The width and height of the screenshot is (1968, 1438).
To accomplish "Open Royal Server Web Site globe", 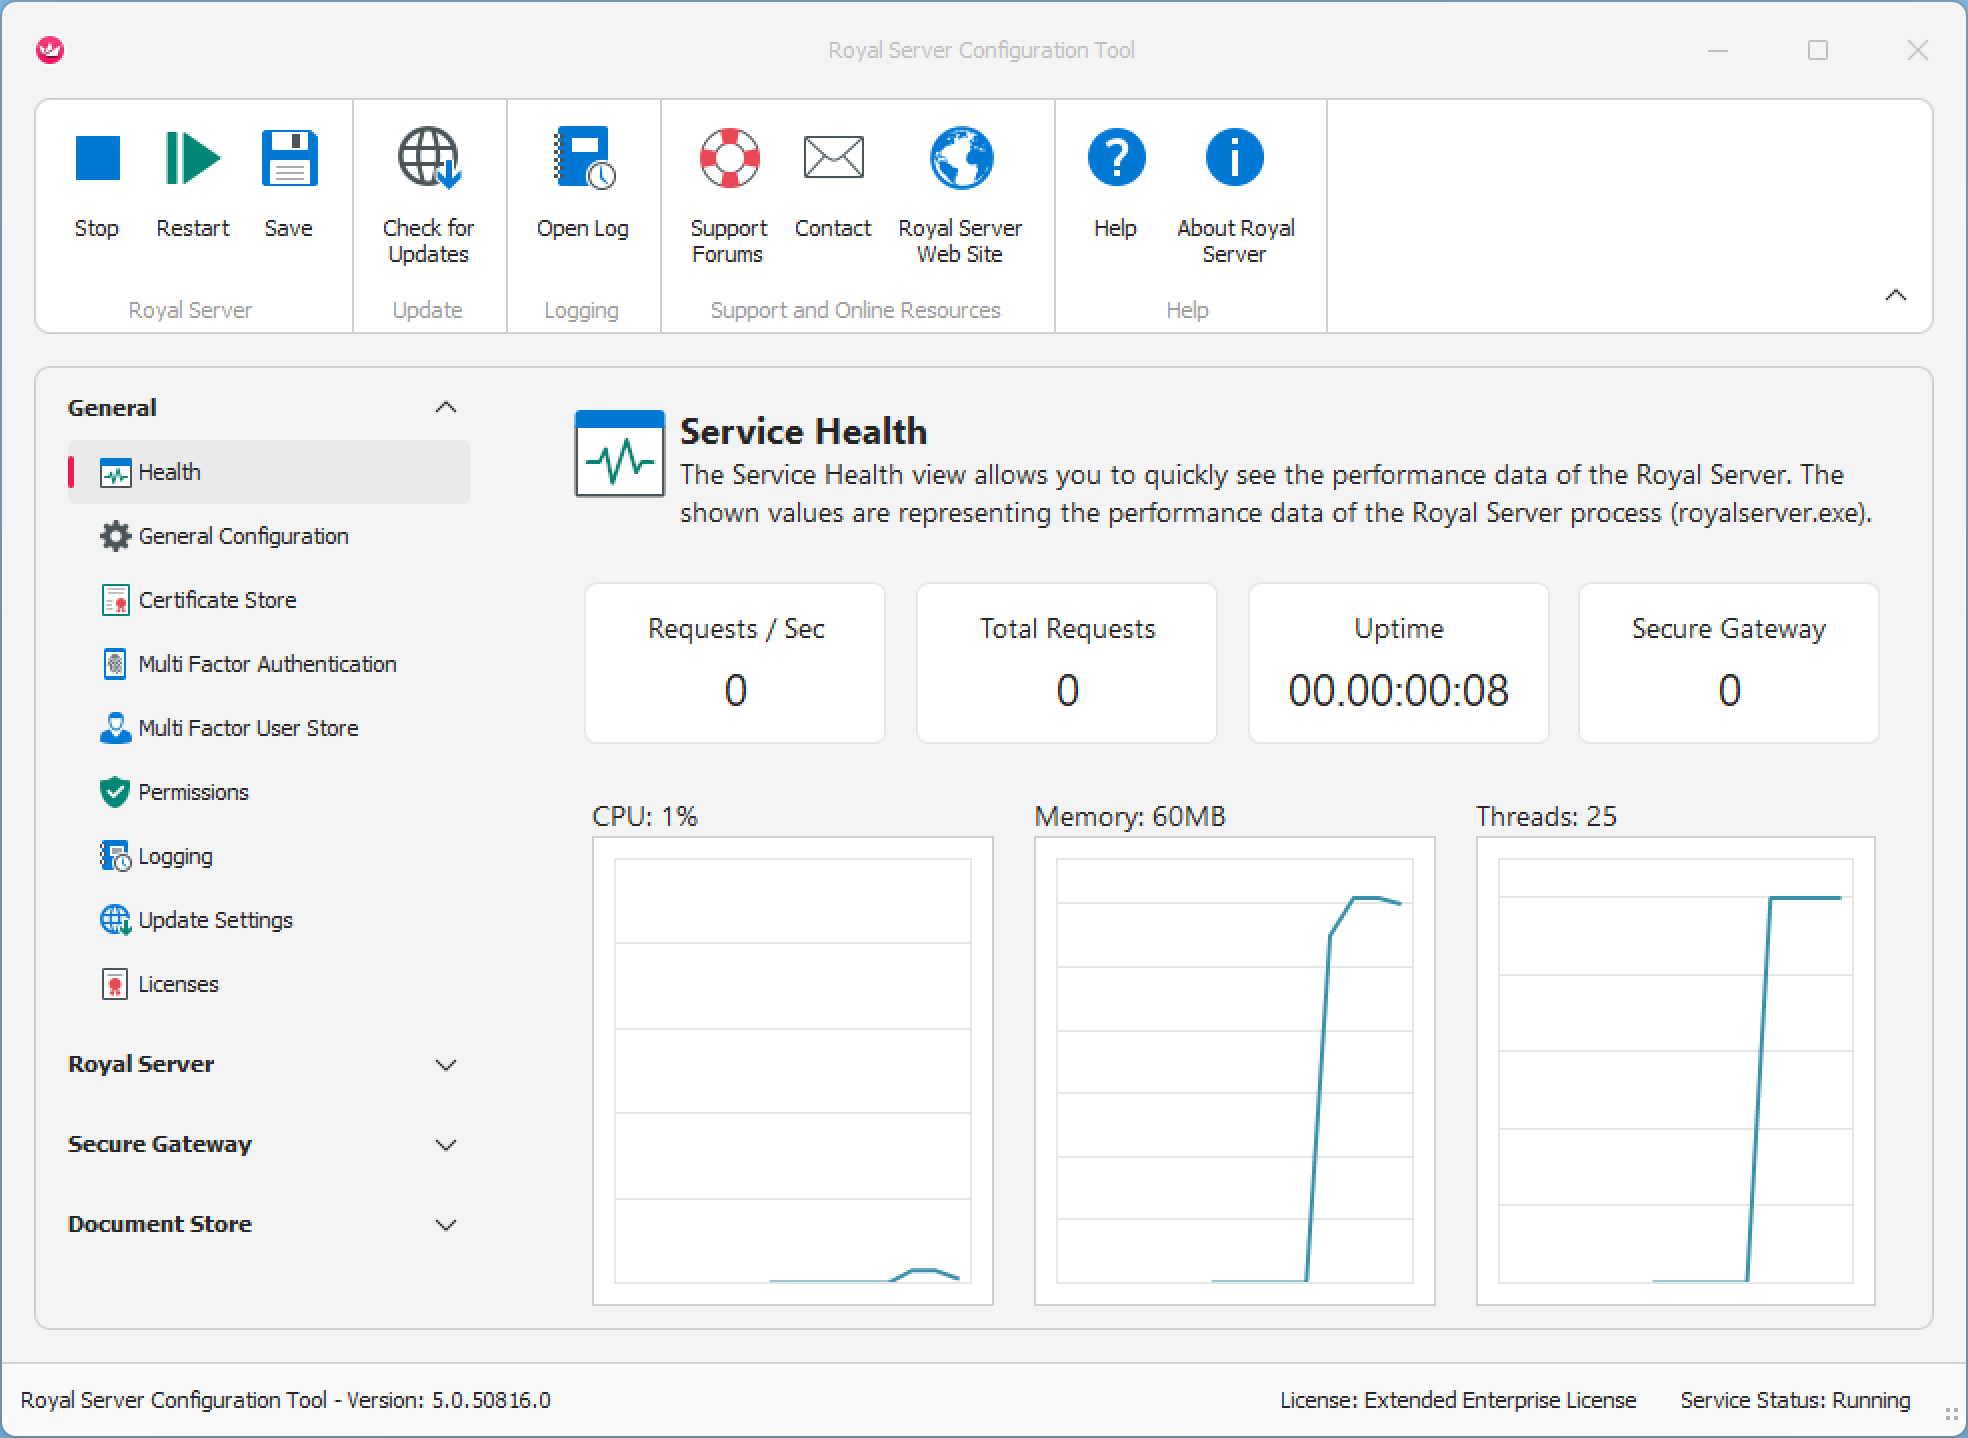I will click(960, 159).
